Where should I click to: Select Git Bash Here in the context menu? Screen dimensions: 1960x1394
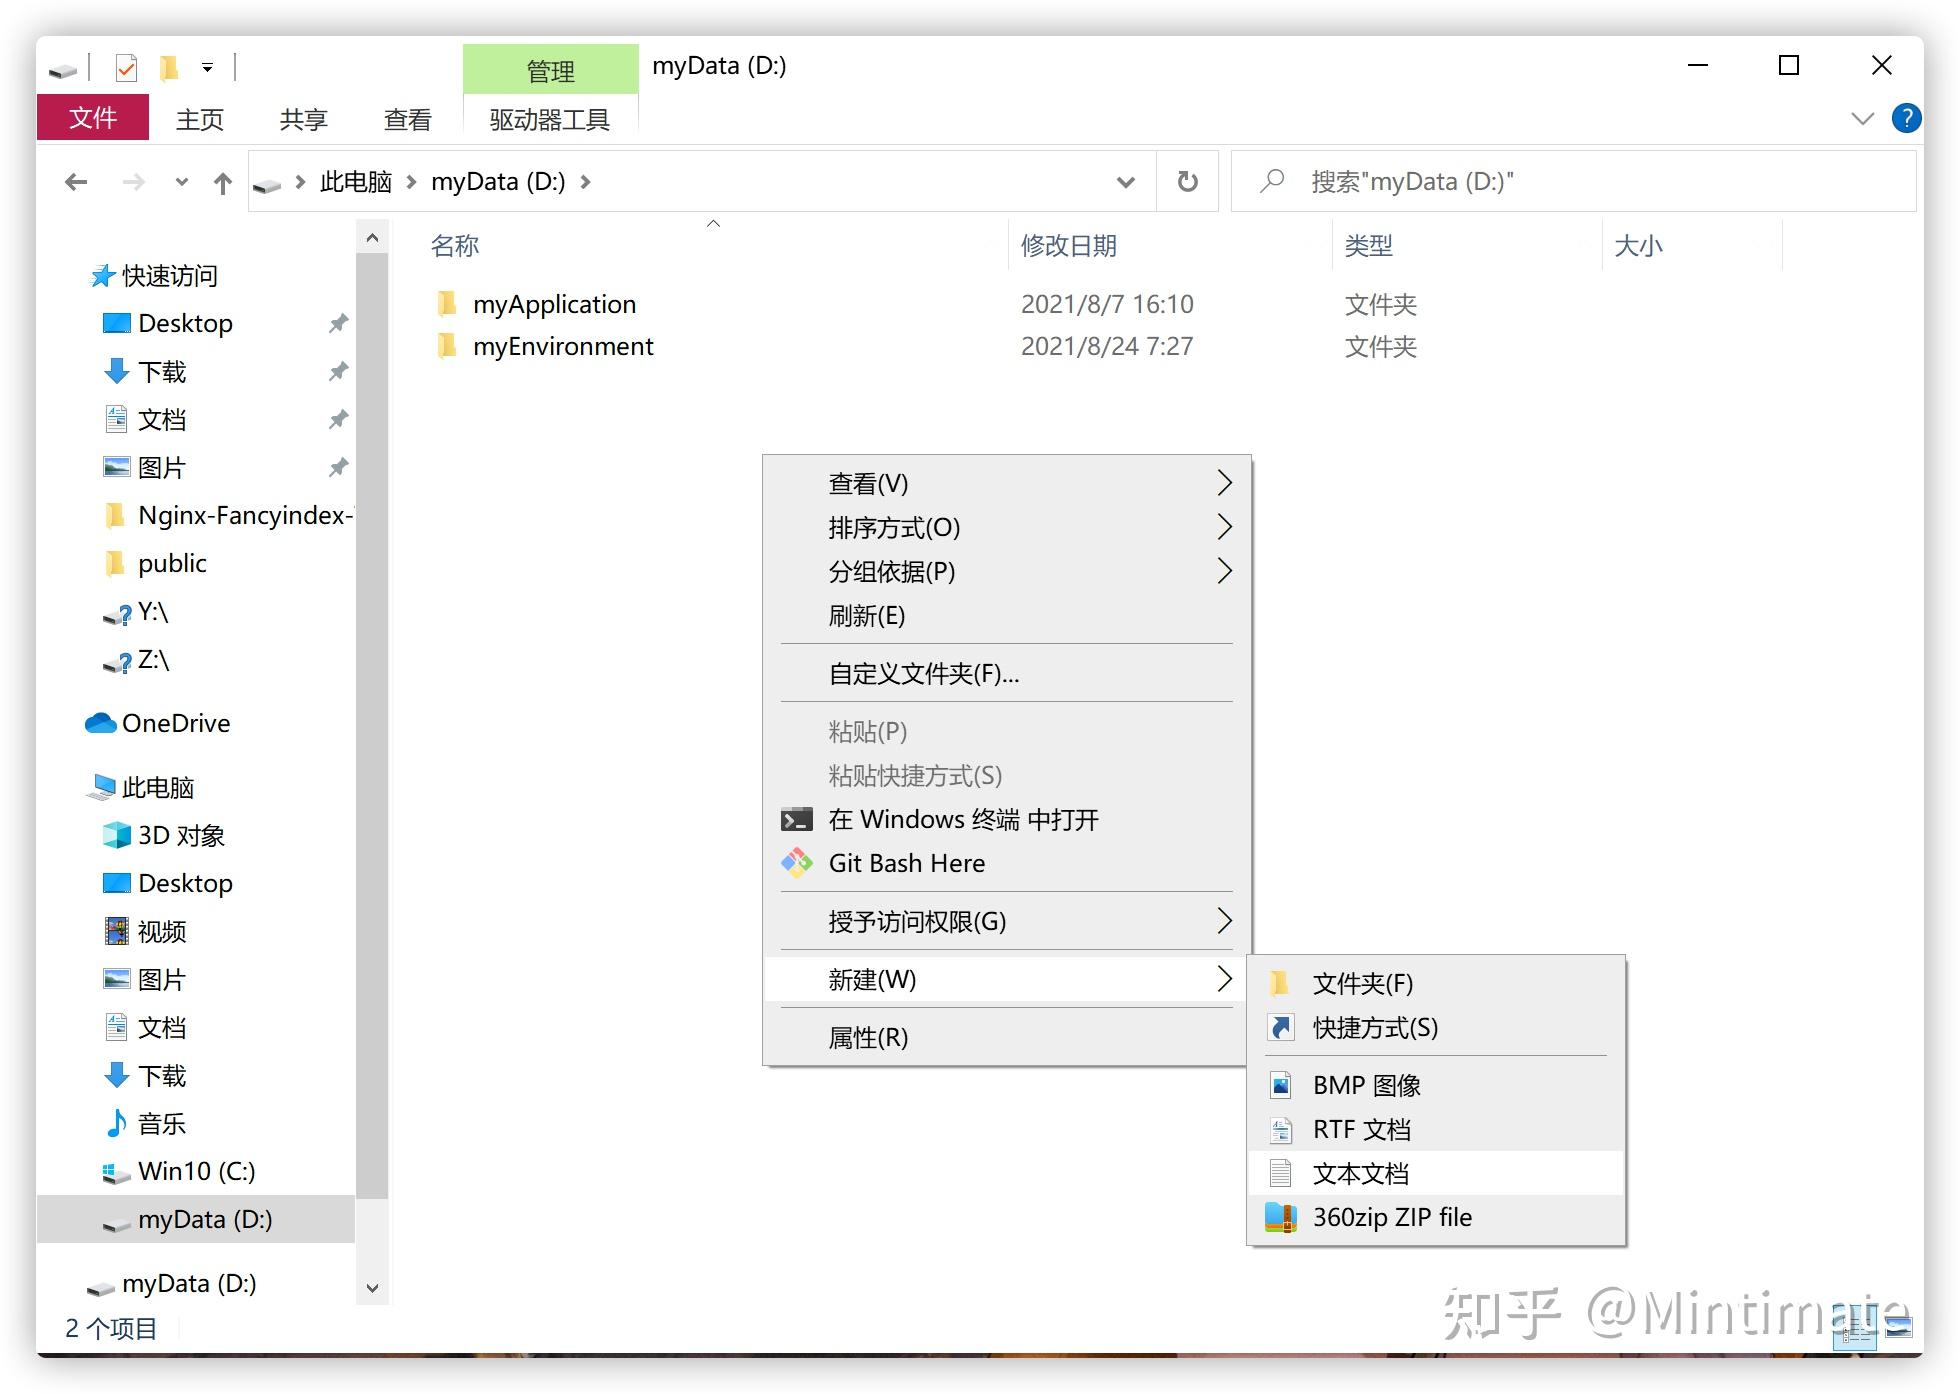906,863
